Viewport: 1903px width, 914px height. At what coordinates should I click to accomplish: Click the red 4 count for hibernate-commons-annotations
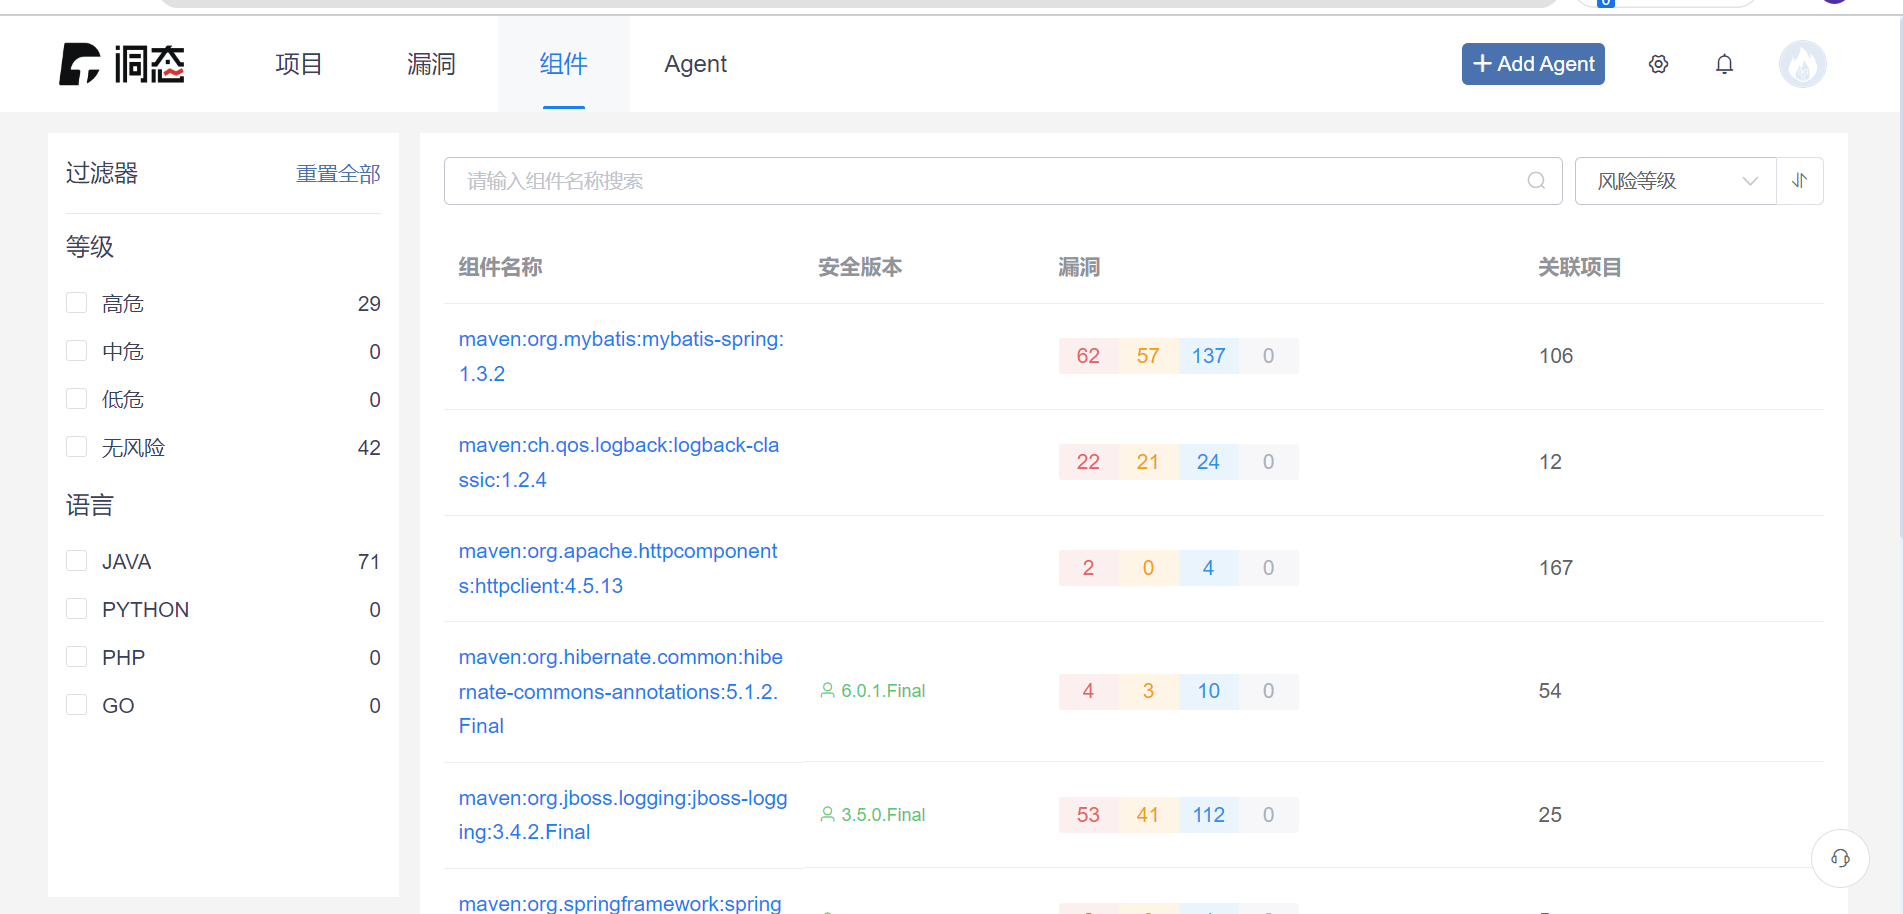click(x=1088, y=691)
